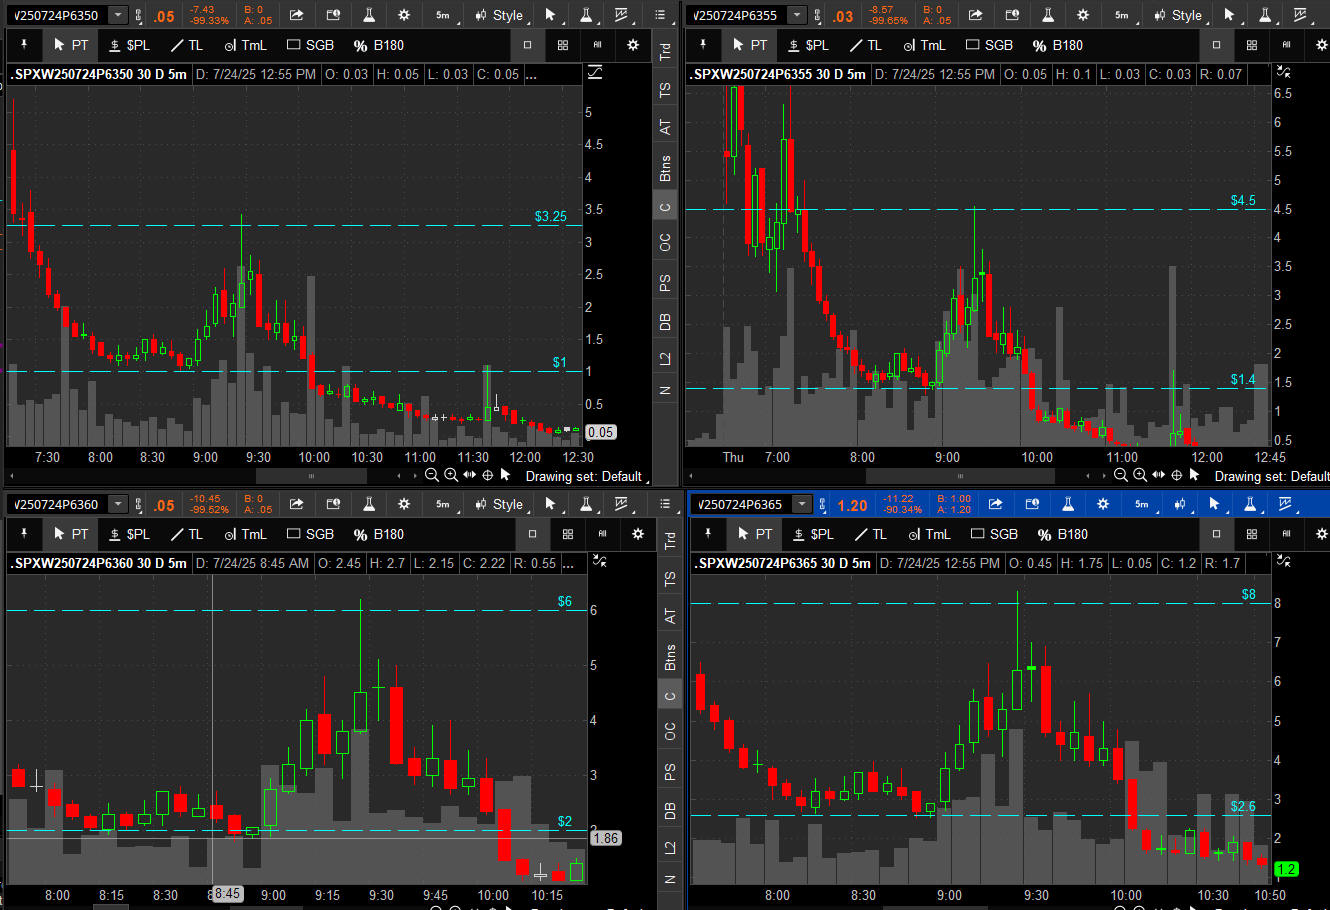Open the Trd side tab beside the P6350 chart
1330x910 pixels.
click(665, 51)
